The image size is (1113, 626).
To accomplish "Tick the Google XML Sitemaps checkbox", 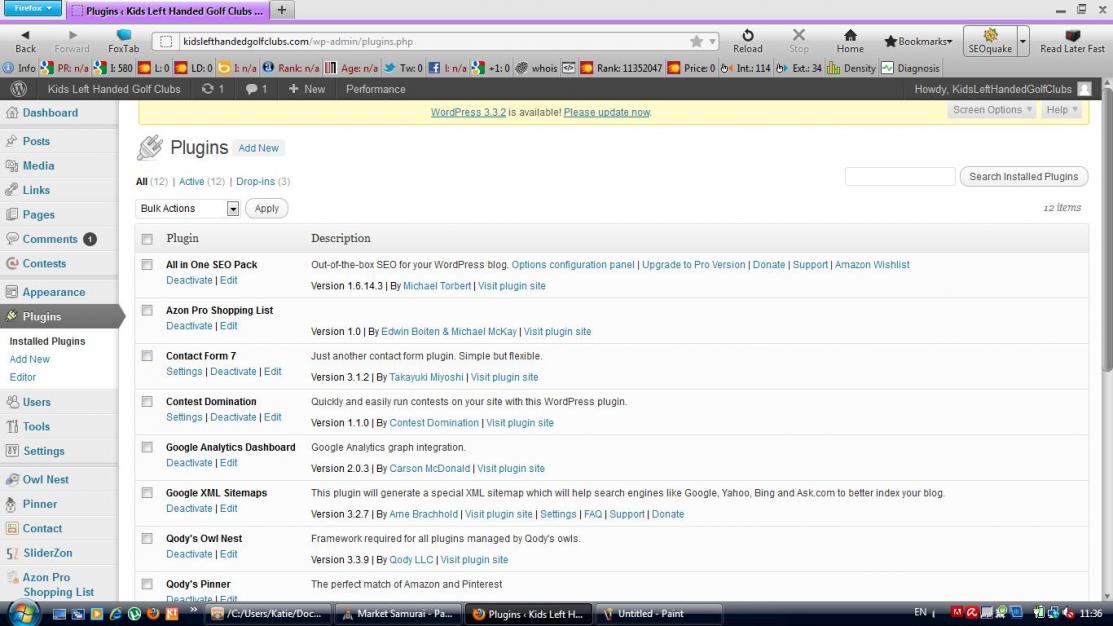I will click(147, 493).
